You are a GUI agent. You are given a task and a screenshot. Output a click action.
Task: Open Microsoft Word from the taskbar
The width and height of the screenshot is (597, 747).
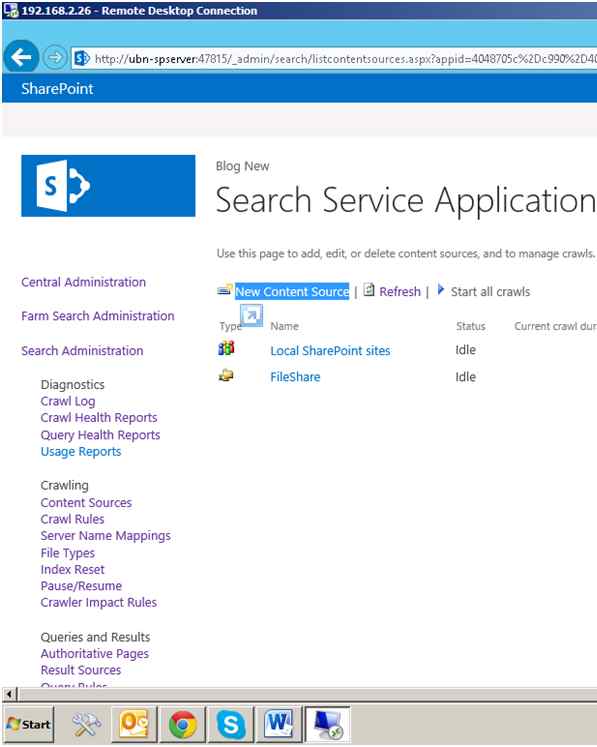279,725
